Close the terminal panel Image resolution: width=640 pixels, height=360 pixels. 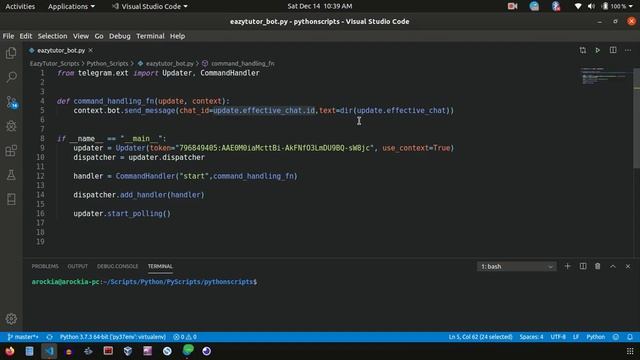[628, 266]
